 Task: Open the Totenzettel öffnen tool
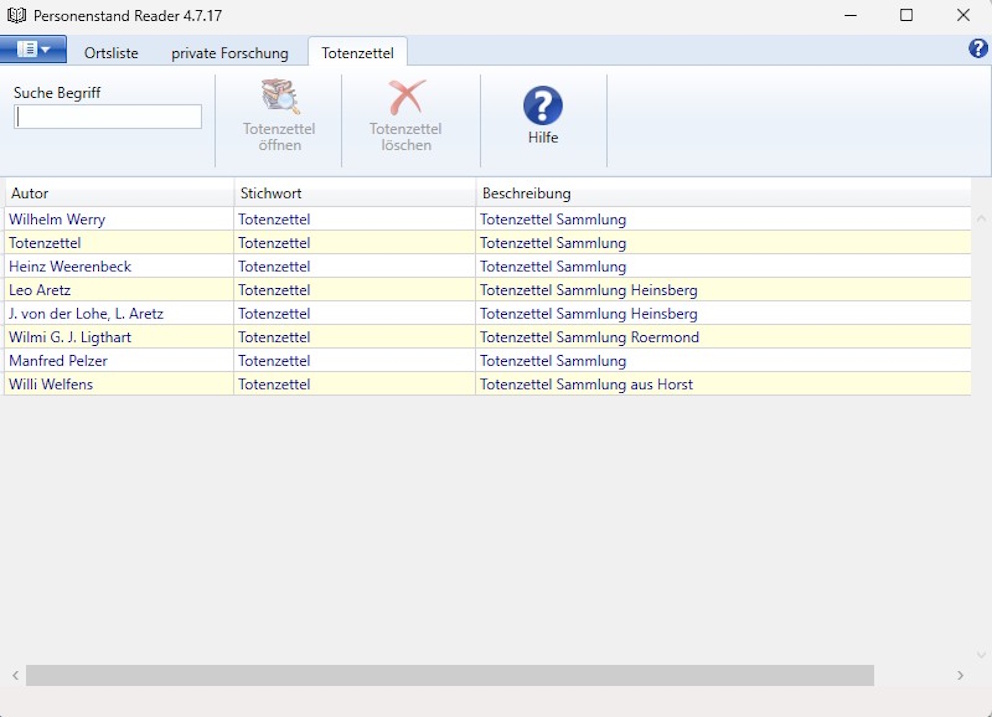279,116
